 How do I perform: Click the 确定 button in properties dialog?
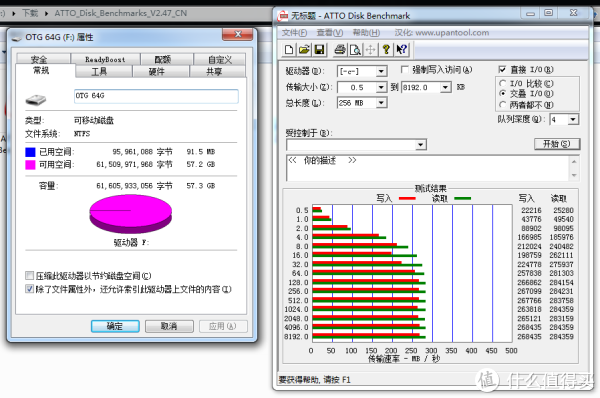pos(115,326)
